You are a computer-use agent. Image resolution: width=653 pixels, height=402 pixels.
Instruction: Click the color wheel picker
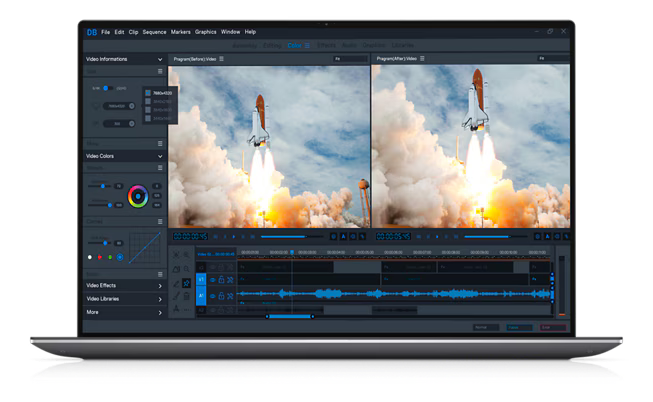pyautogui.click(x=138, y=196)
